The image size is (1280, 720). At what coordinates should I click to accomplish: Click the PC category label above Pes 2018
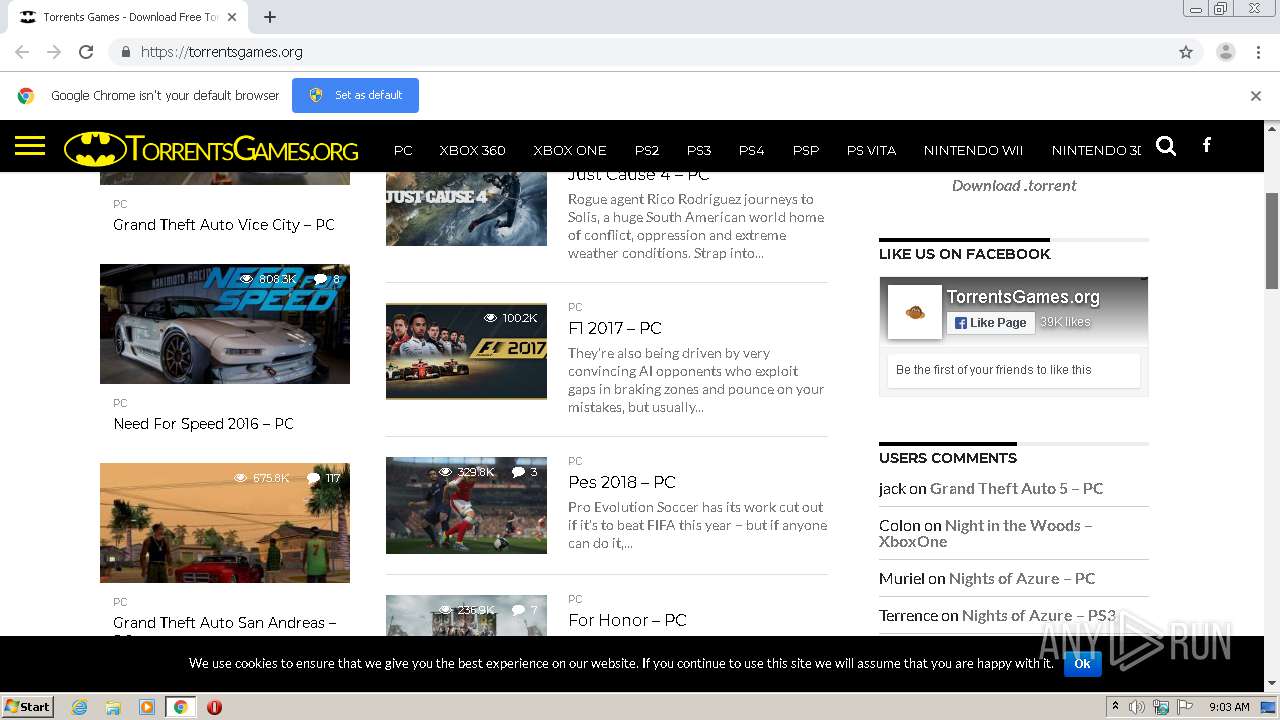(575, 461)
